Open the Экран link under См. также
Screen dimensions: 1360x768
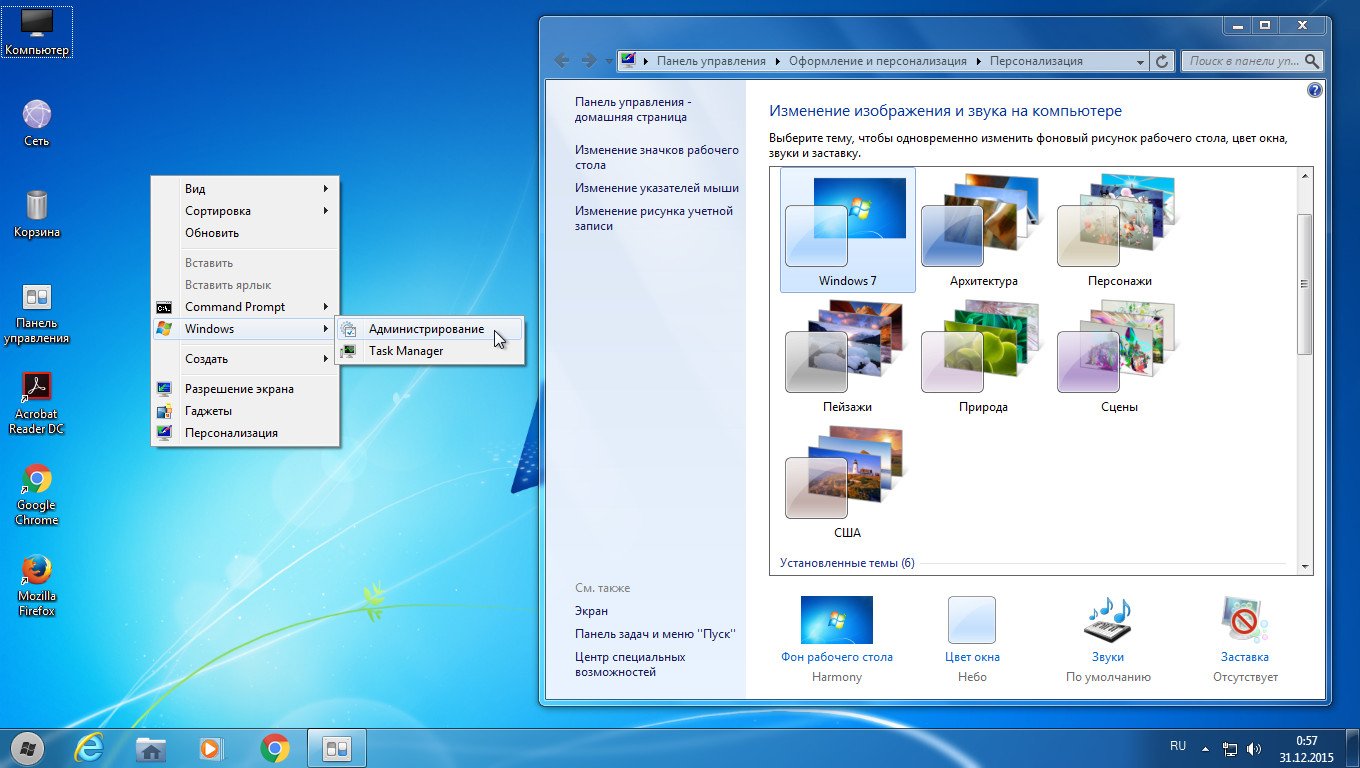click(591, 611)
